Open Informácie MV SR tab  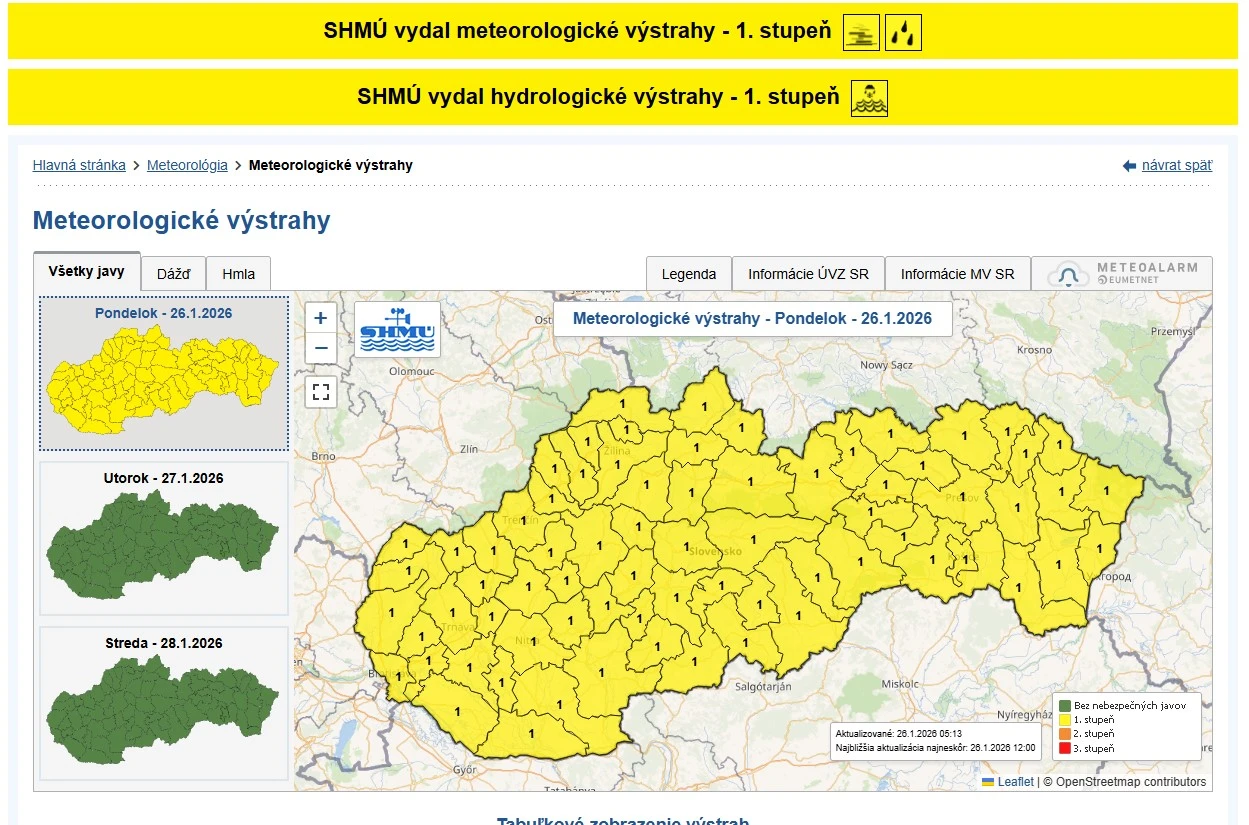click(957, 274)
